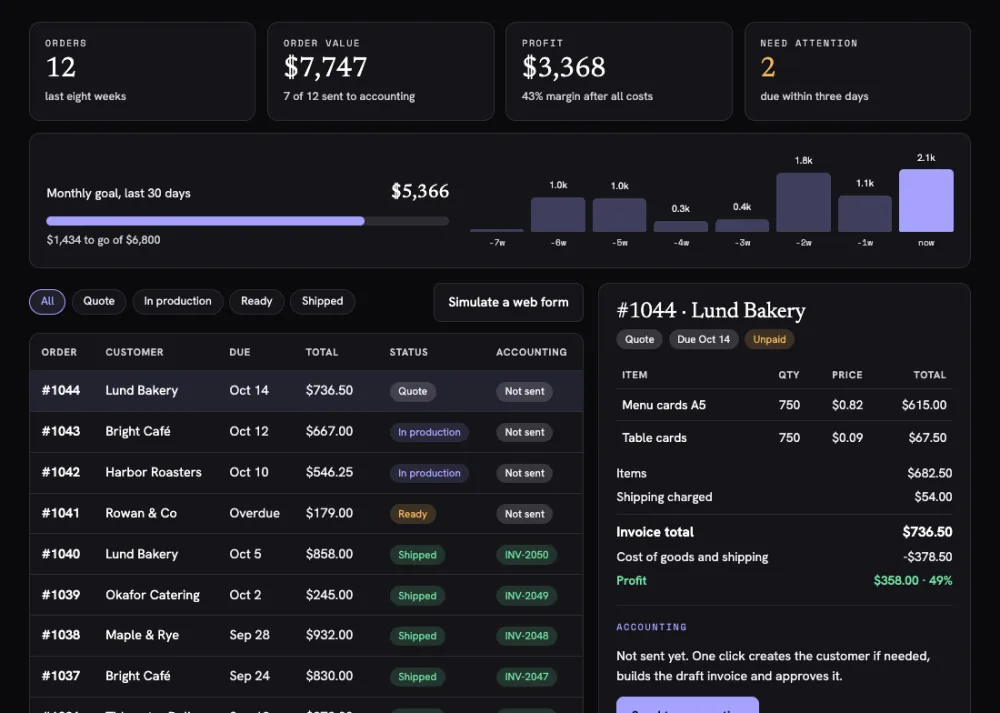Click the DUE column header

point(240,352)
